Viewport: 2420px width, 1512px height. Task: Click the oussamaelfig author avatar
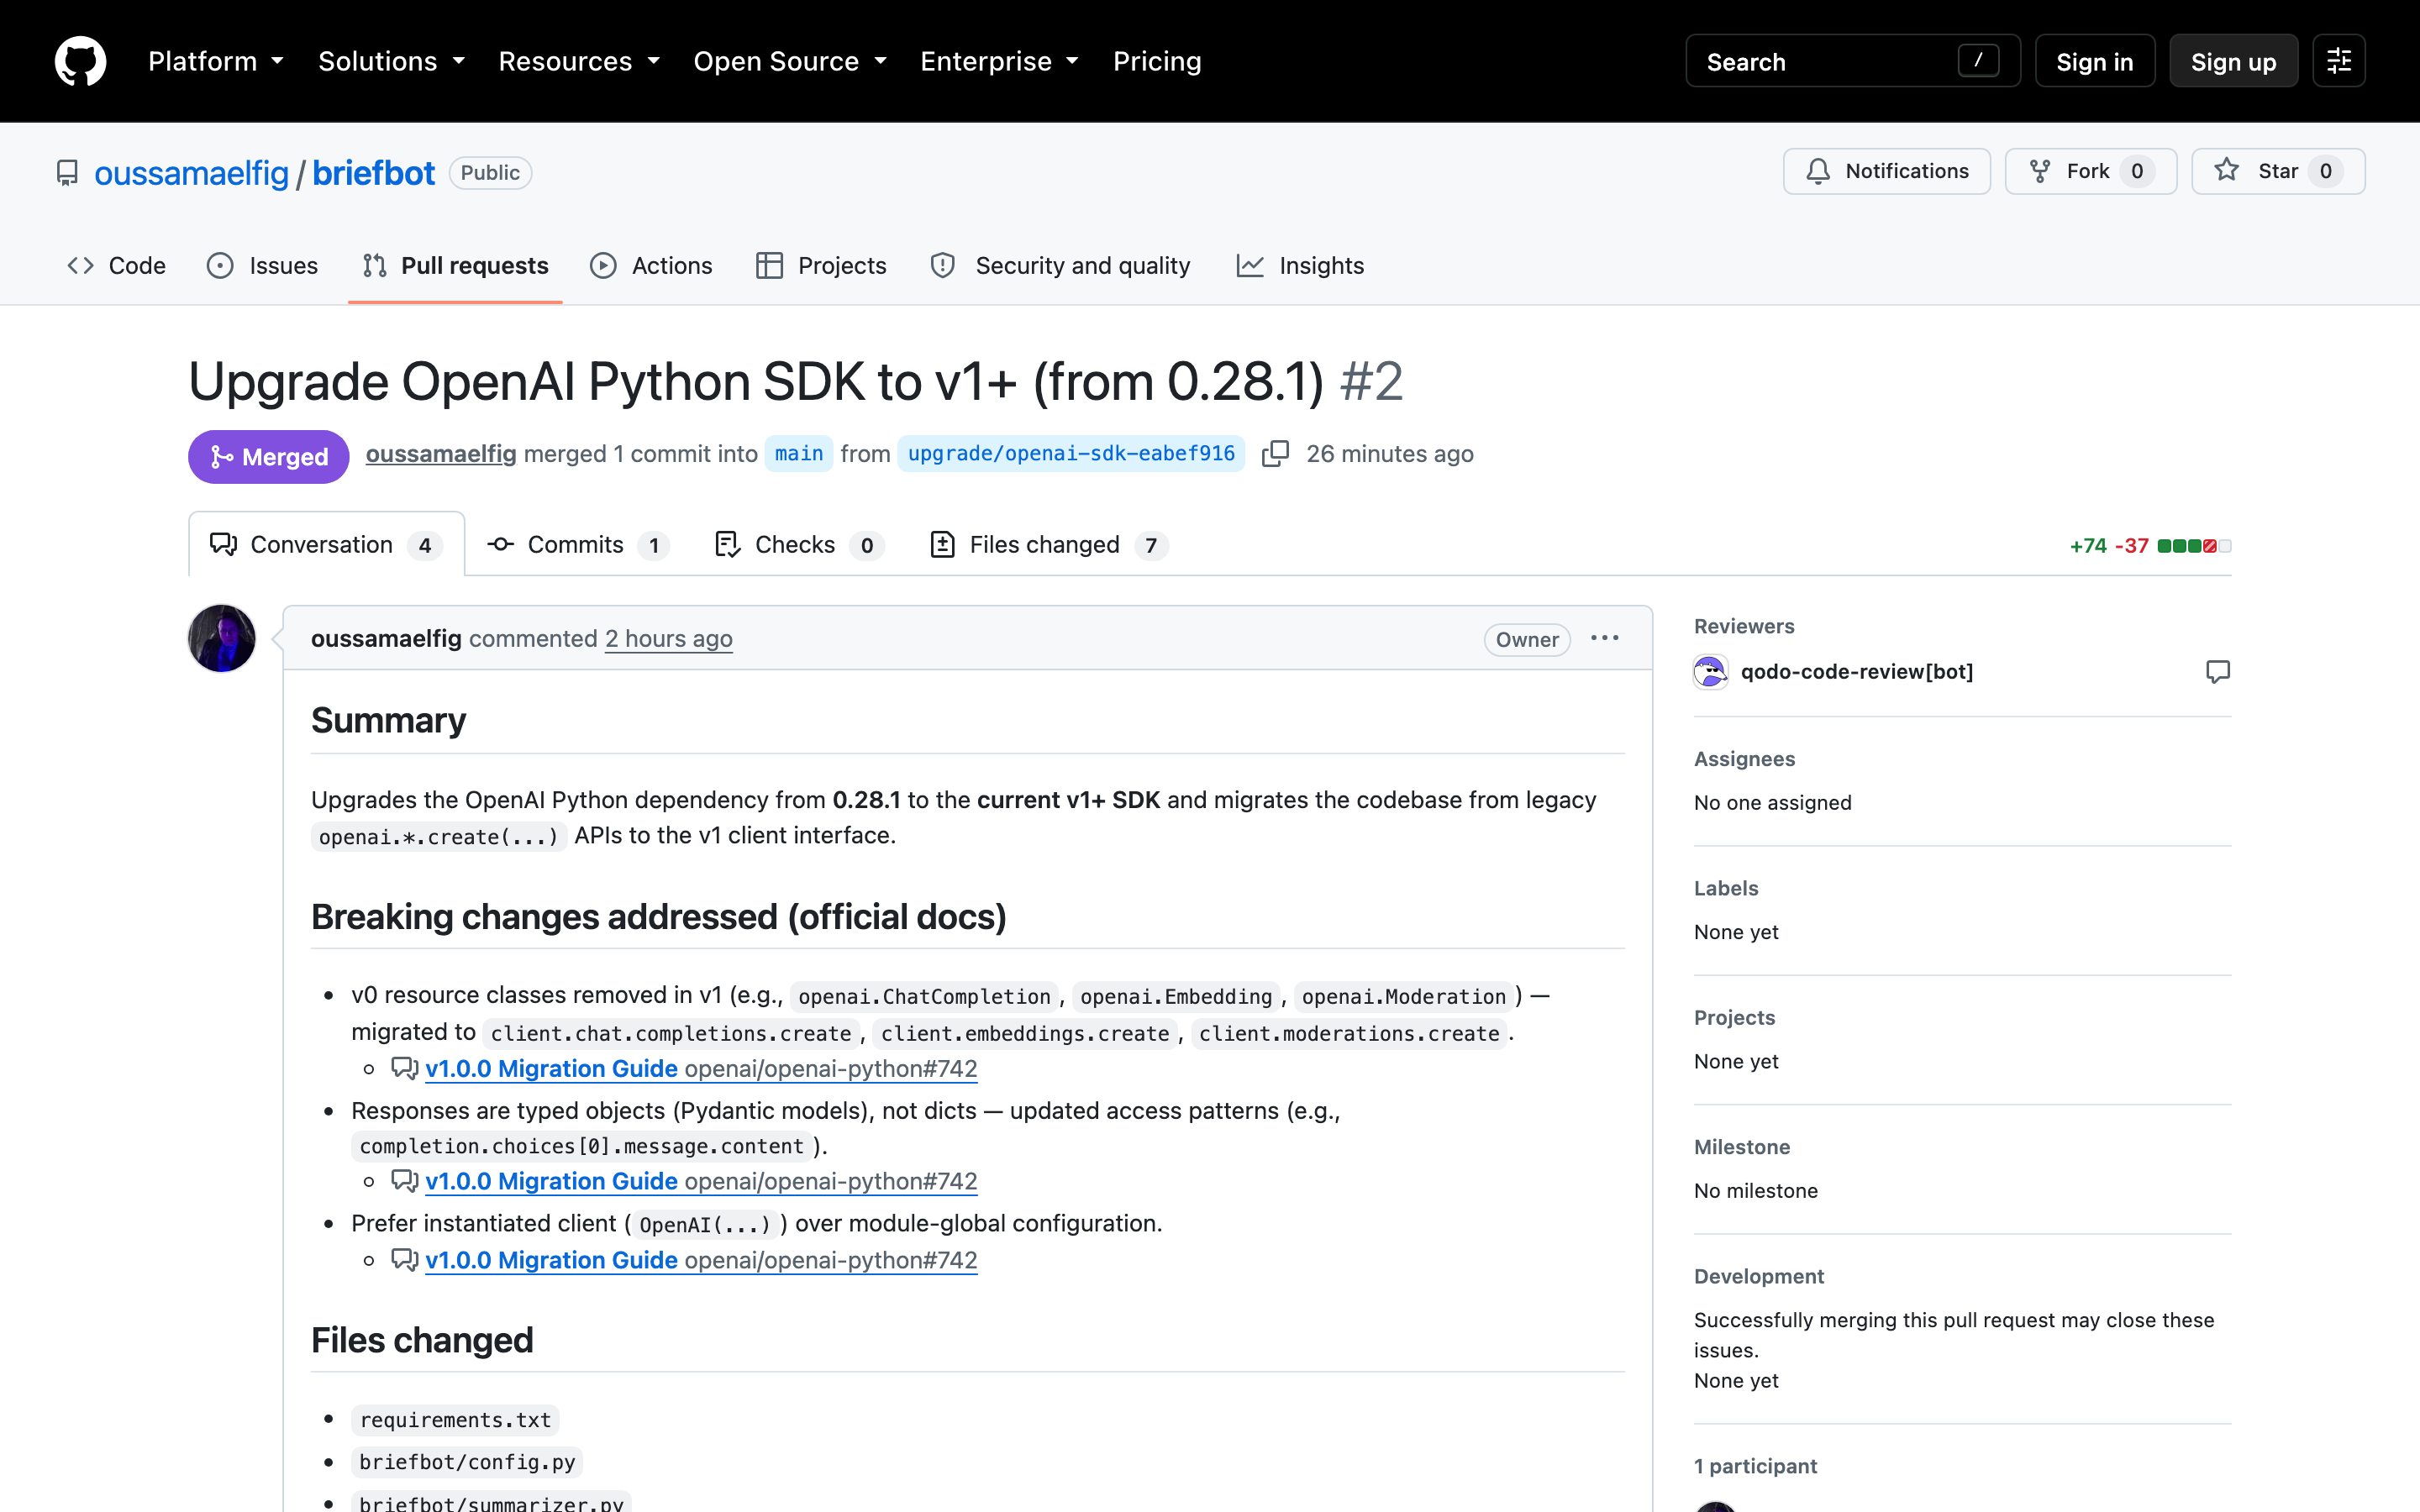tap(222, 638)
